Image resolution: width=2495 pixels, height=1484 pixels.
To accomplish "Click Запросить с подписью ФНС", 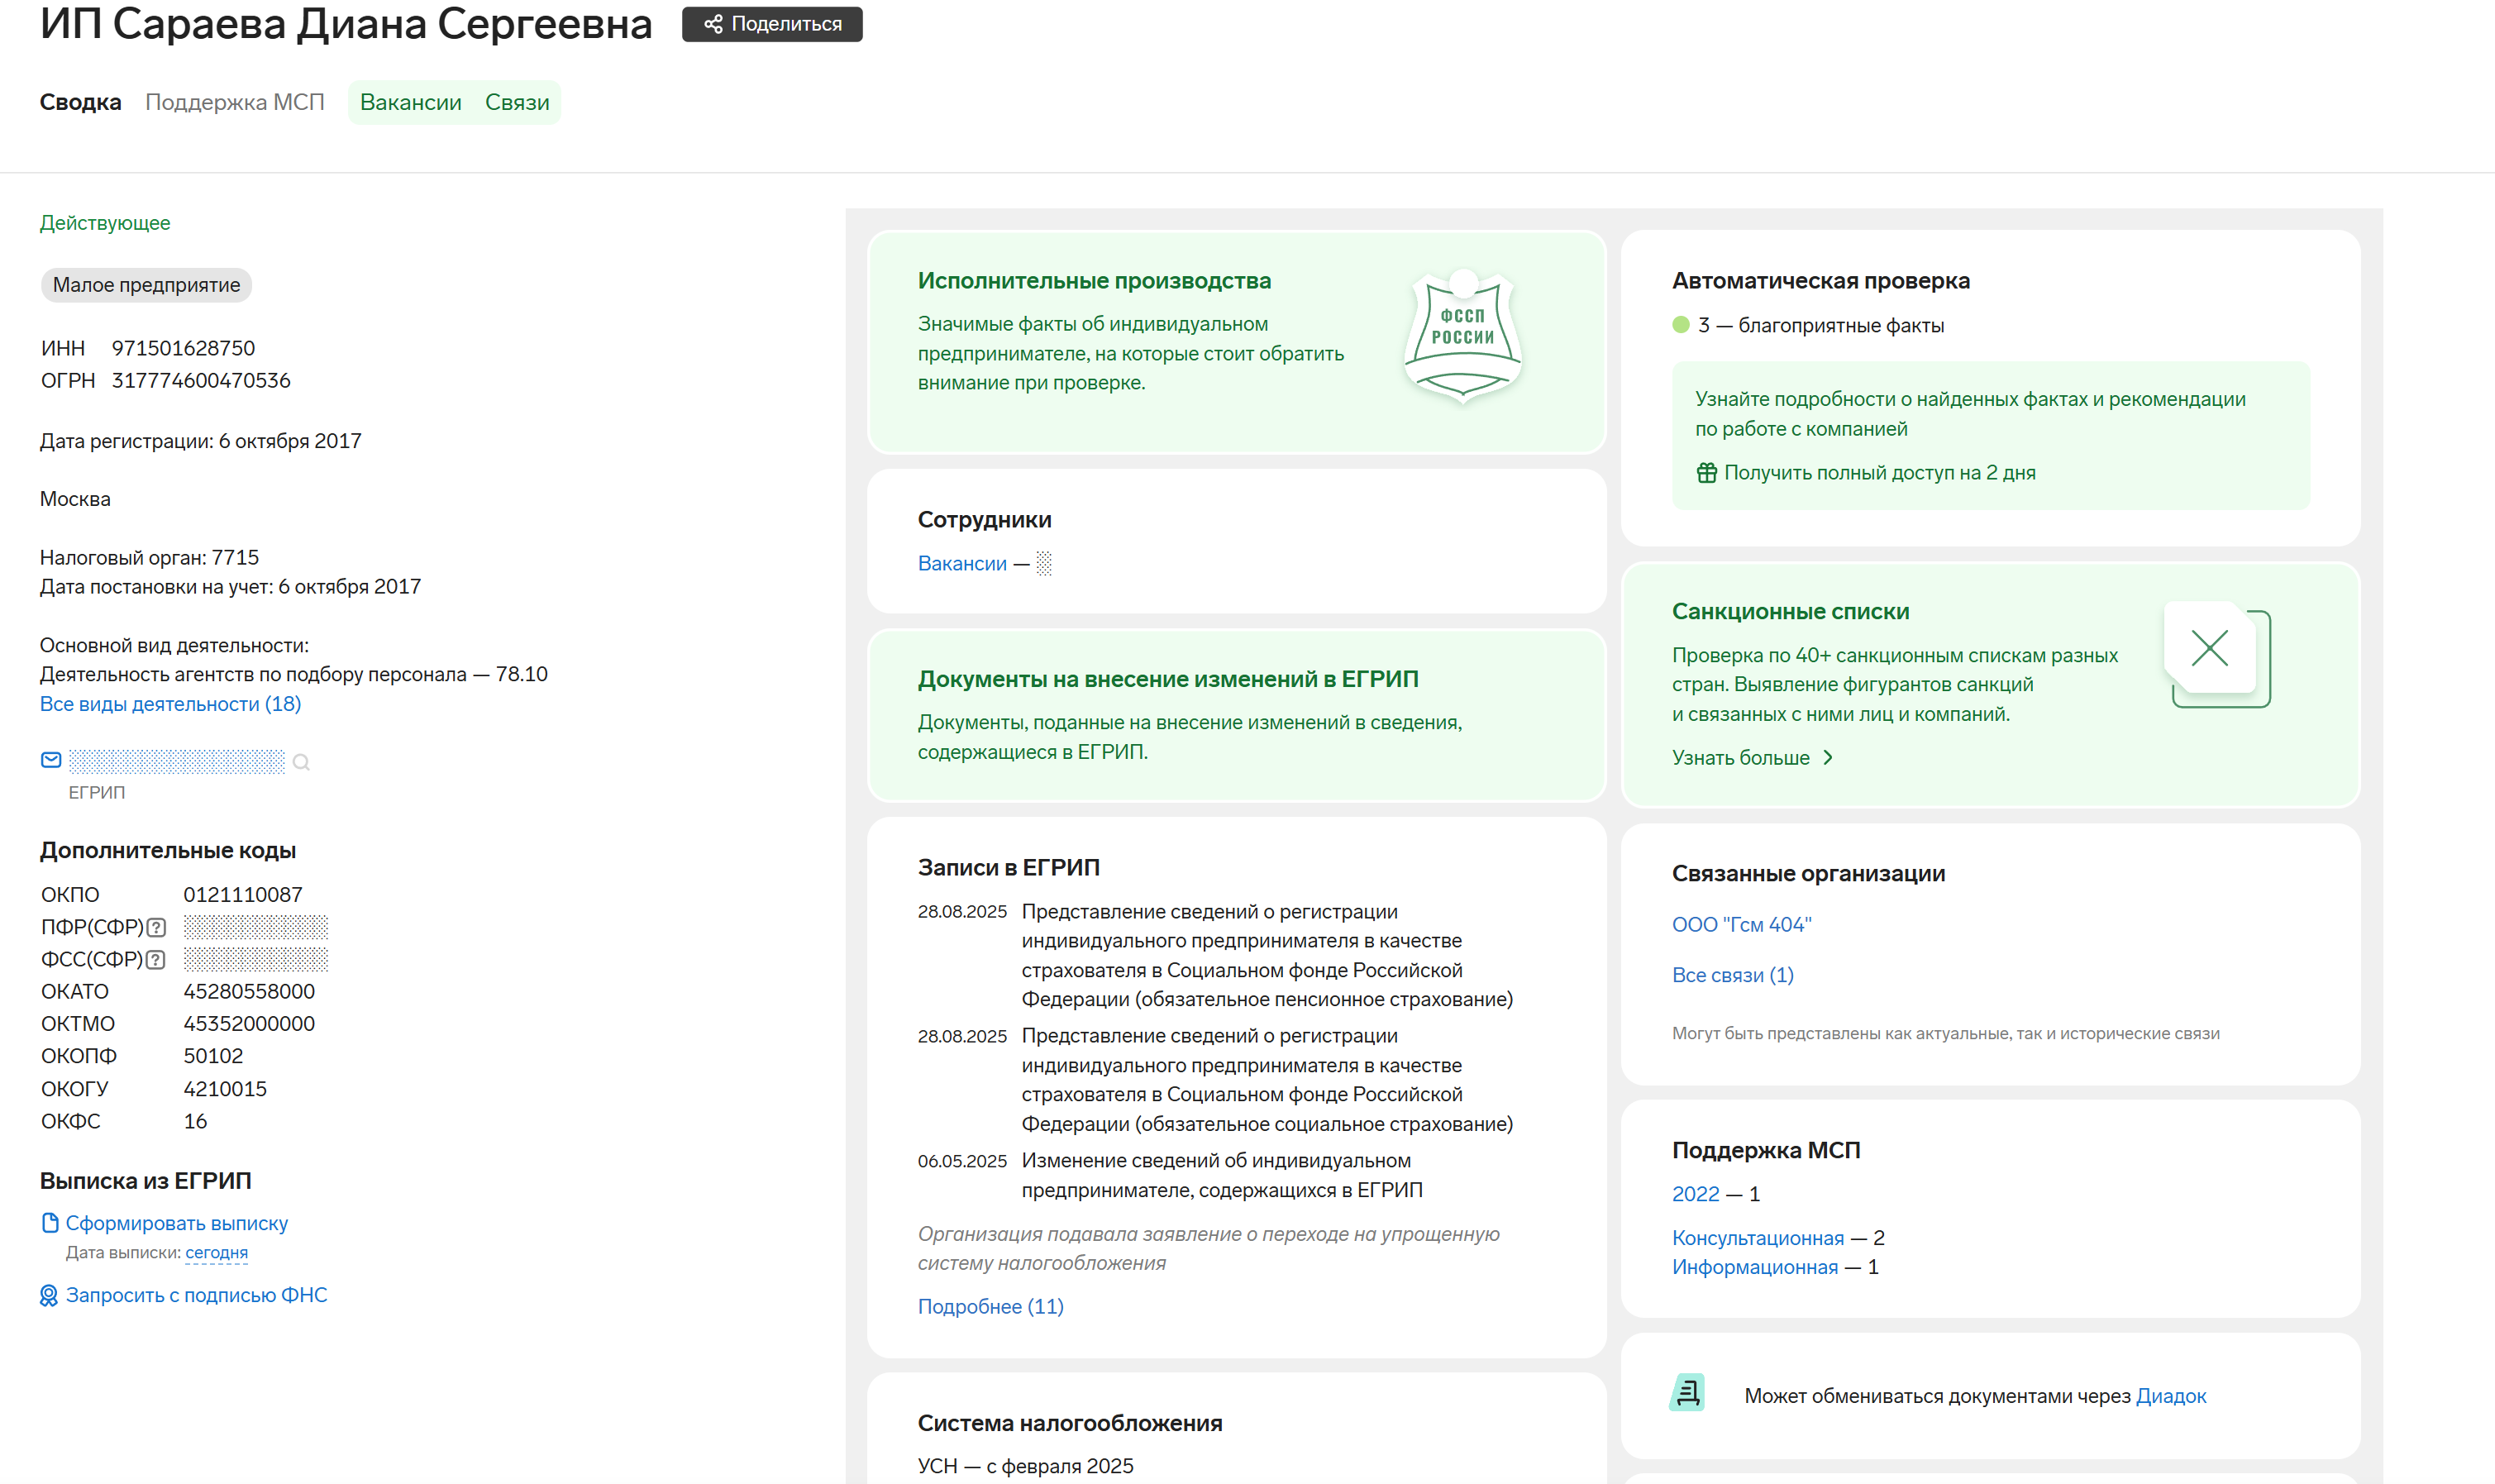I will [x=196, y=1295].
